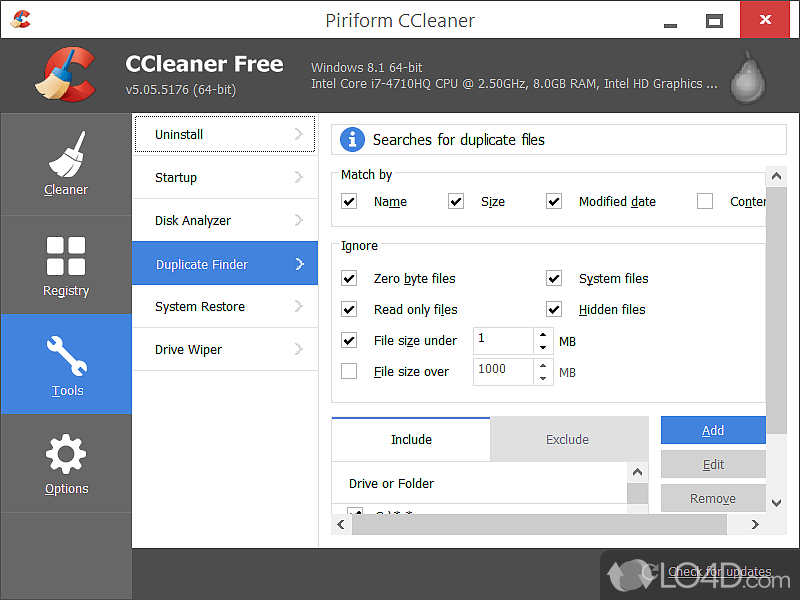Image resolution: width=800 pixels, height=600 pixels.
Task: Toggle the Match by Name checkbox
Action: [x=349, y=201]
